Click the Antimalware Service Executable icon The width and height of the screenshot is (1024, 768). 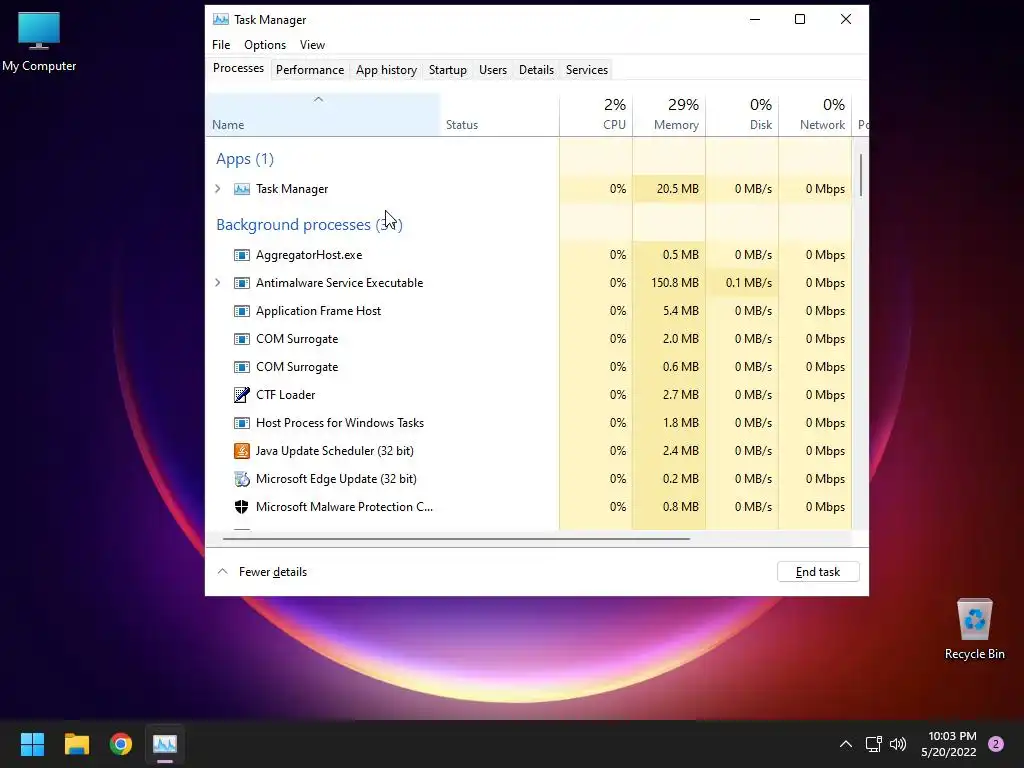point(242,283)
